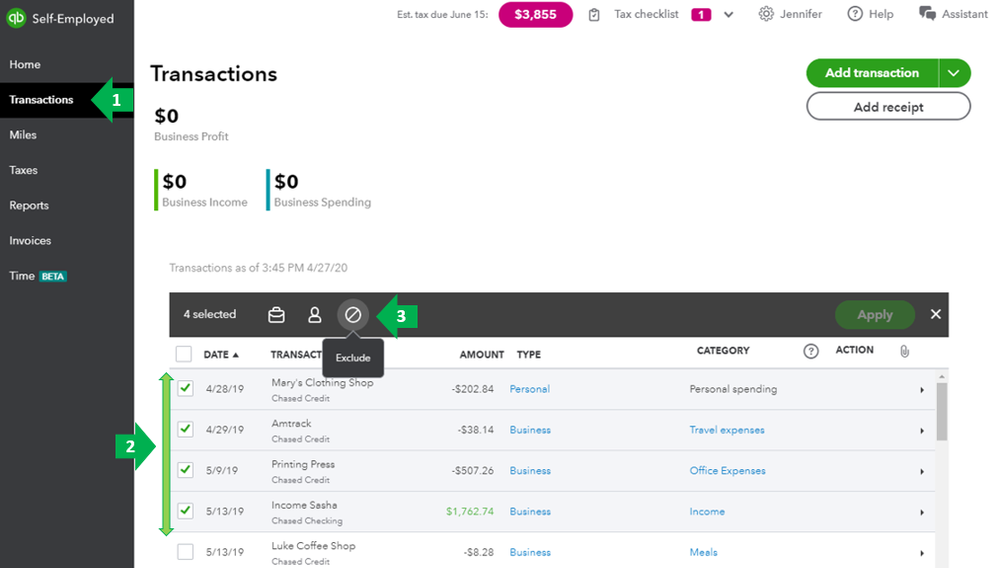Click the CATEGORY column header
Viewport: 999px width, 568px height.
(x=723, y=351)
